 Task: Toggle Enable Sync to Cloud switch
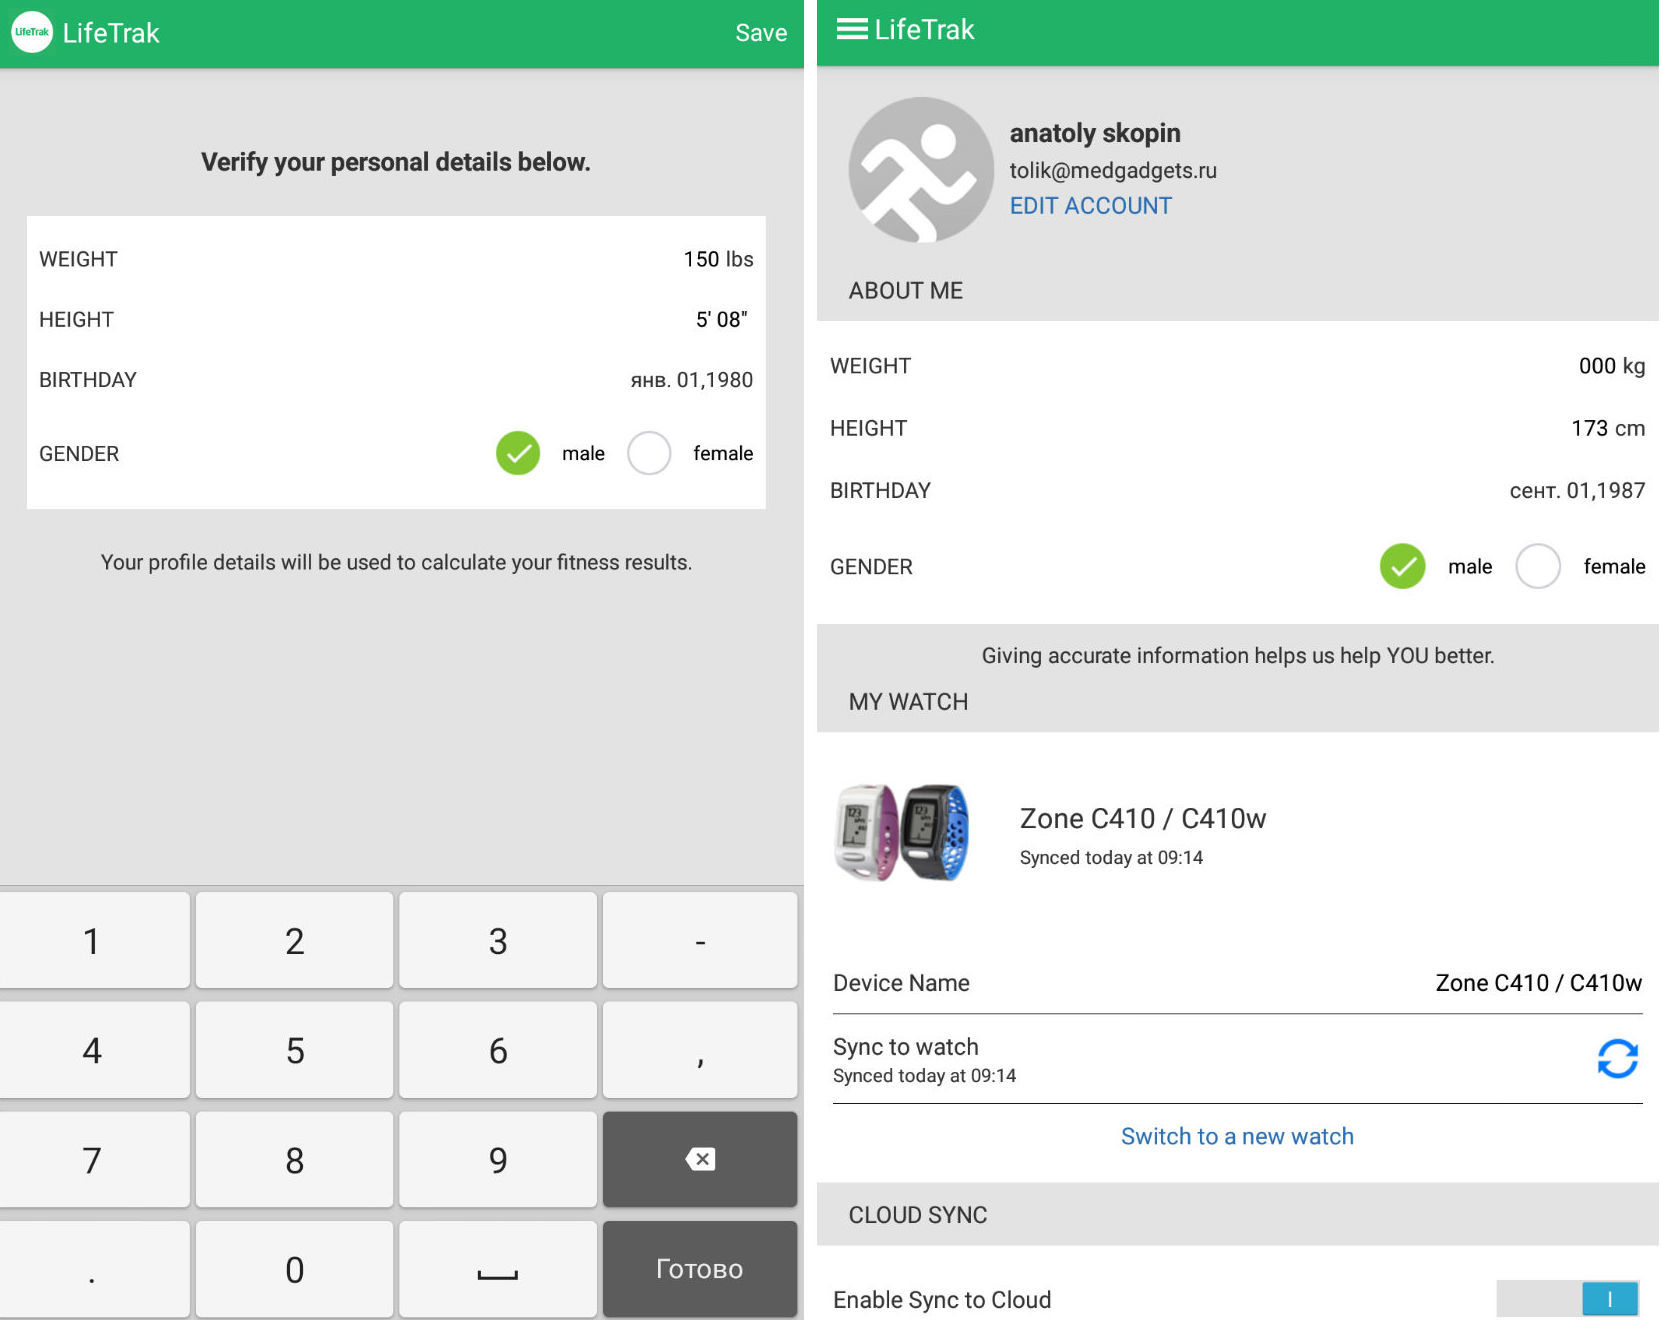[1567, 1299]
